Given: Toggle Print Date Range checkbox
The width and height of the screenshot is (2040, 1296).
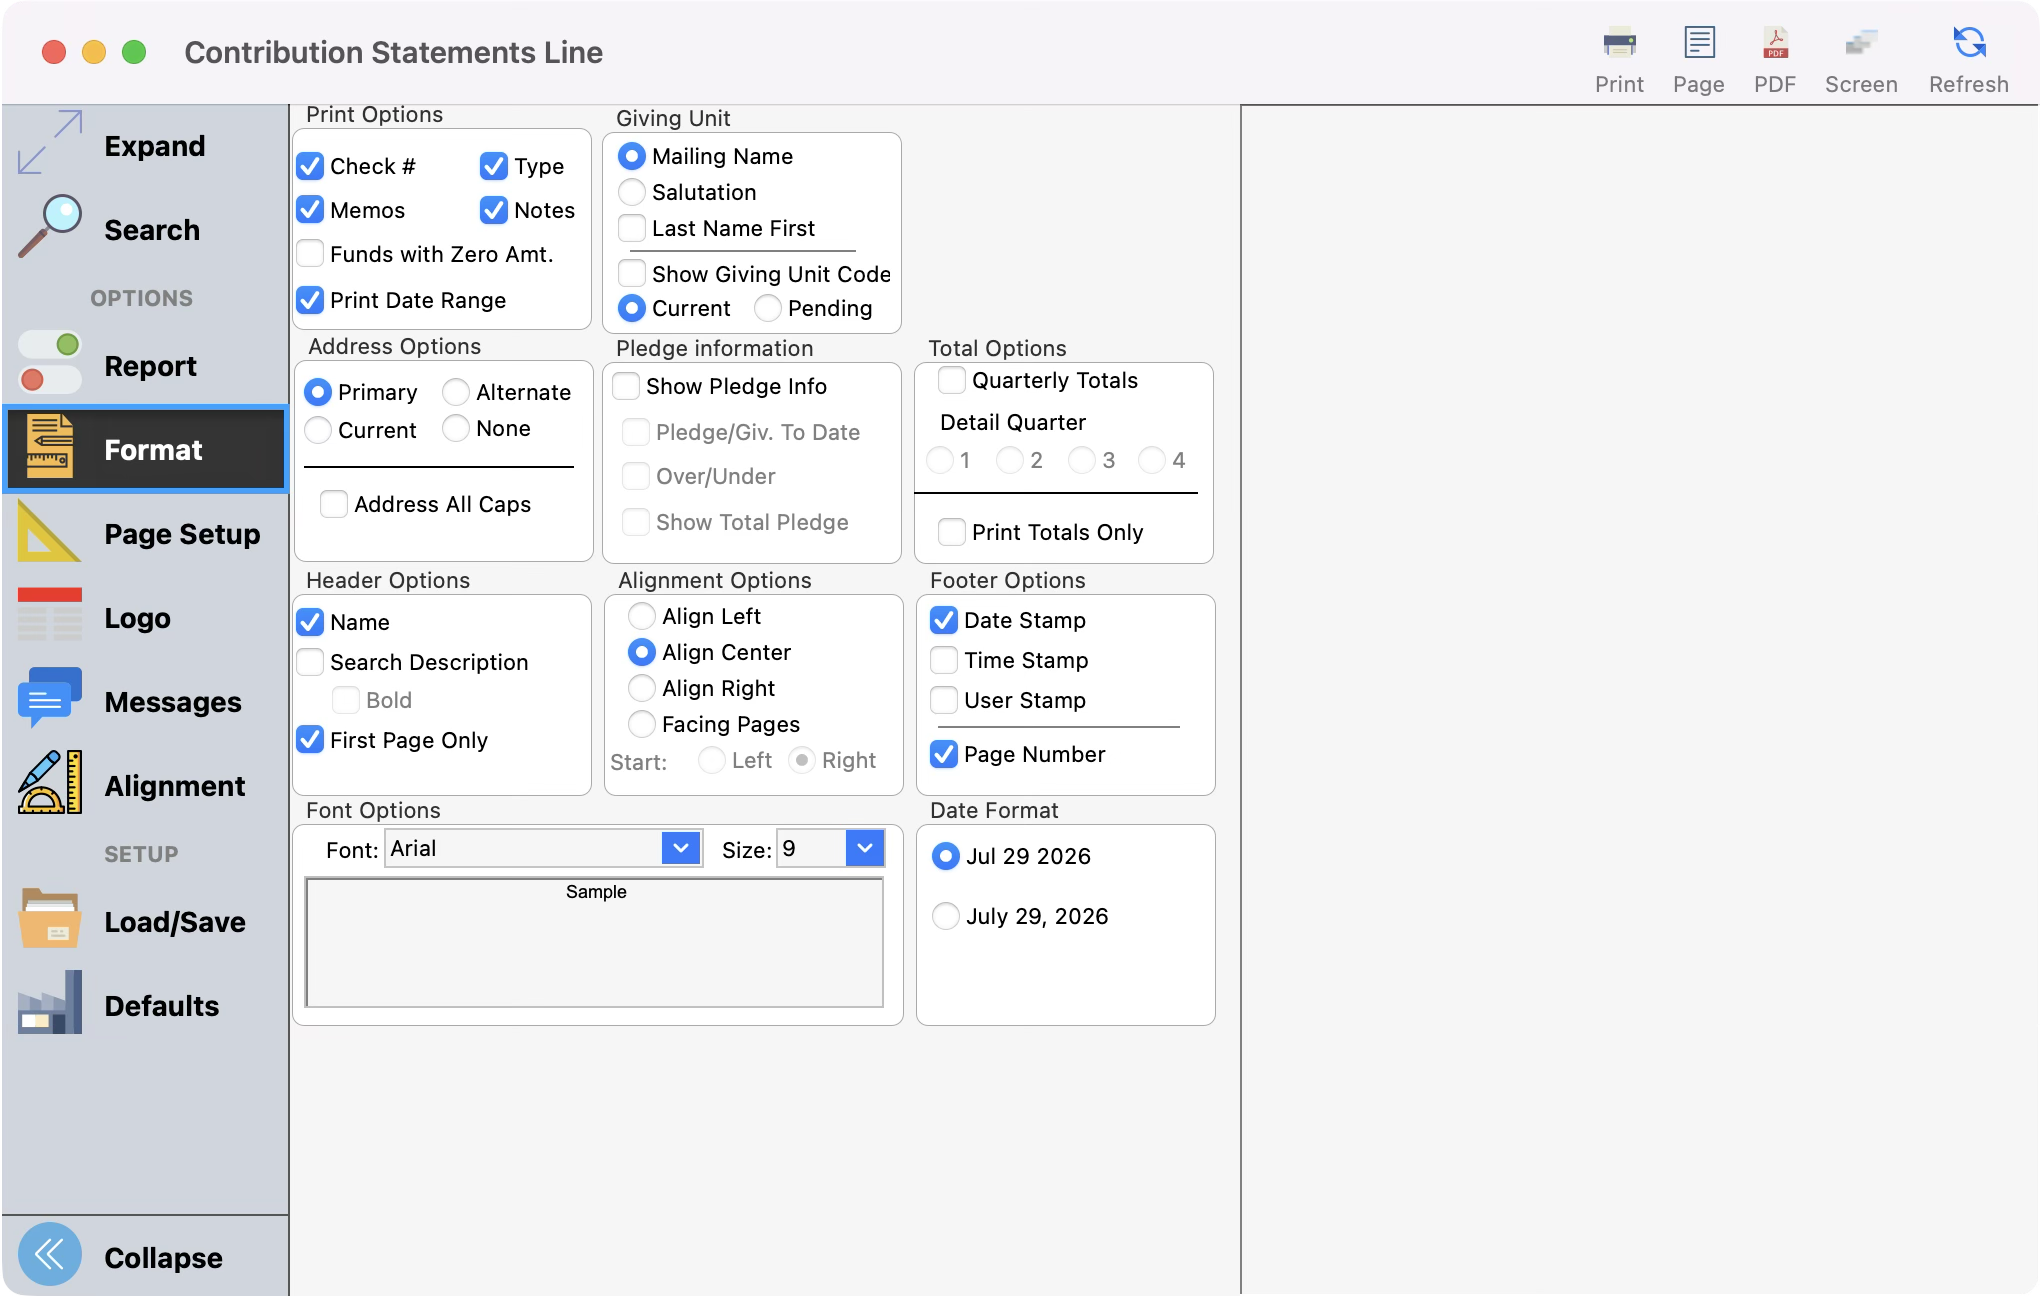Looking at the screenshot, I should (311, 300).
